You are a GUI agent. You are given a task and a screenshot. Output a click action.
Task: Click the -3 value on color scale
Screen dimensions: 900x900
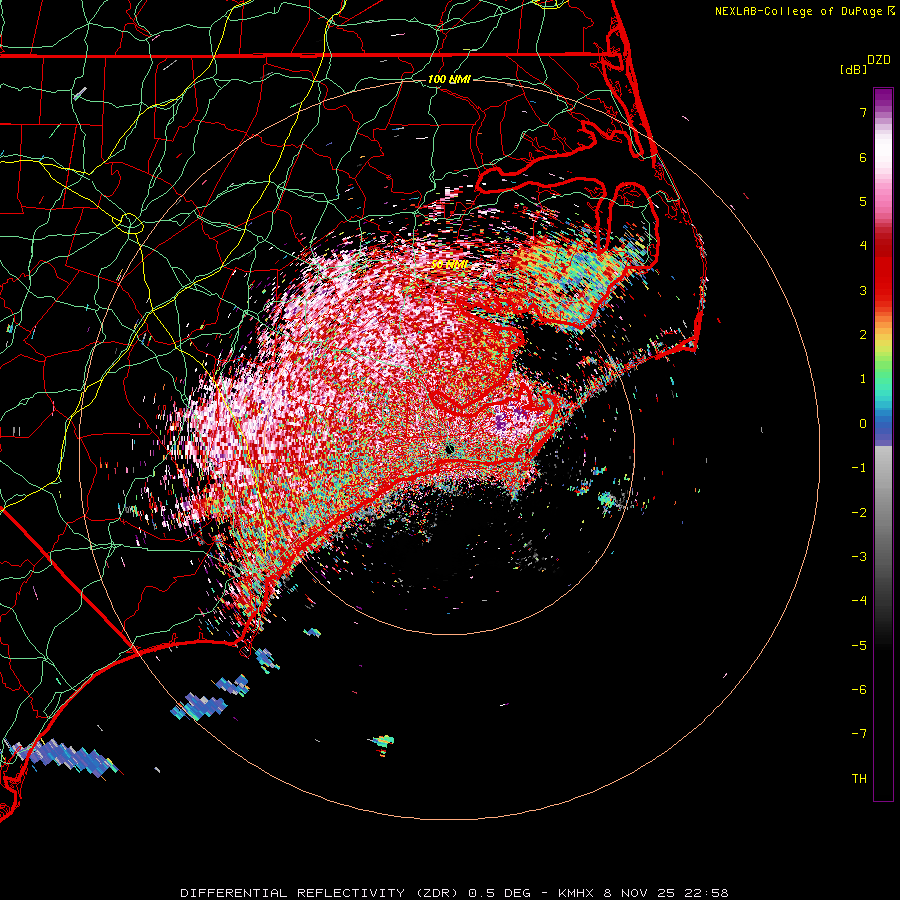tap(859, 557)
